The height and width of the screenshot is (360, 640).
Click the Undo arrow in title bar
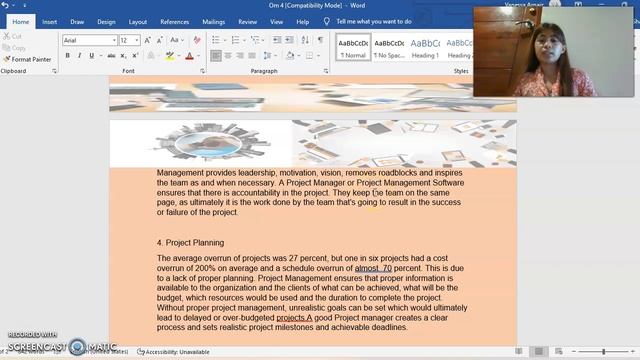5,5
